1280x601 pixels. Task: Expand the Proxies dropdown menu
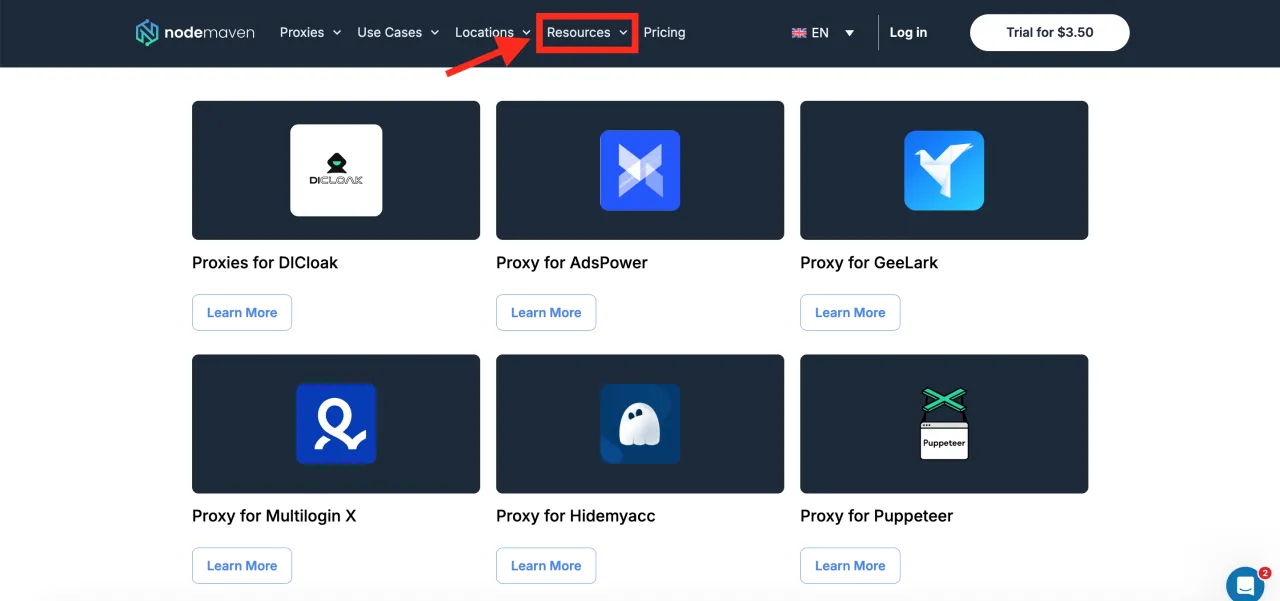310,33
